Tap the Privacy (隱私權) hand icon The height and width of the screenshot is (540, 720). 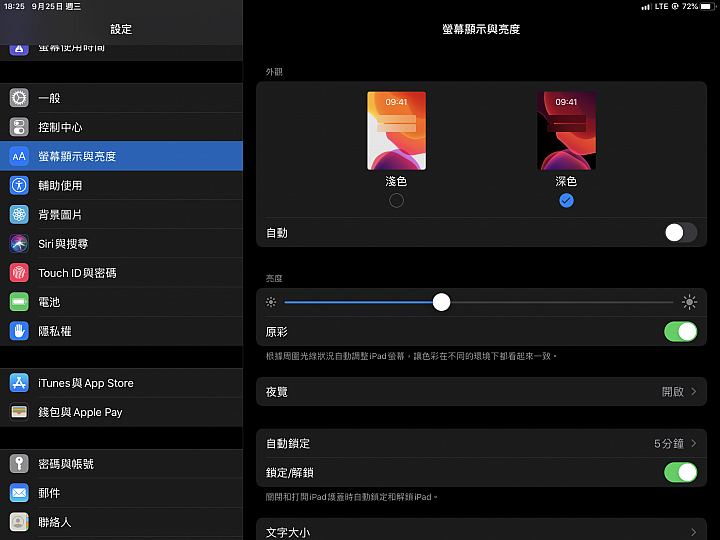click(19, 331)
